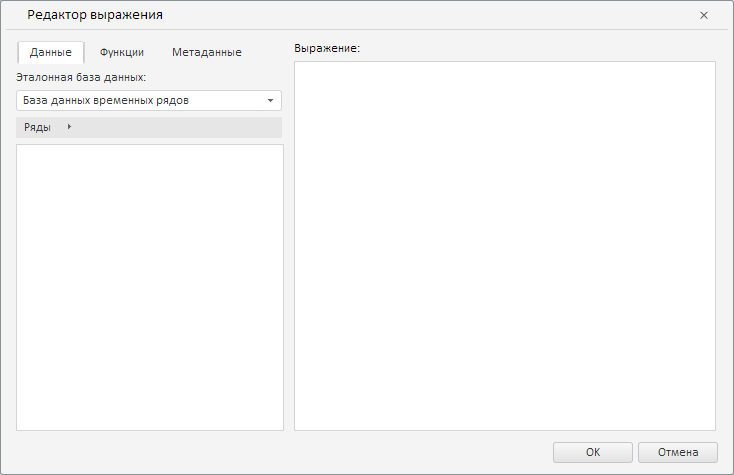Image resolution: width=734 pixels, height=475 pixels.
Task: Close the expression editor dialog
Action: (x=704, y=16)
